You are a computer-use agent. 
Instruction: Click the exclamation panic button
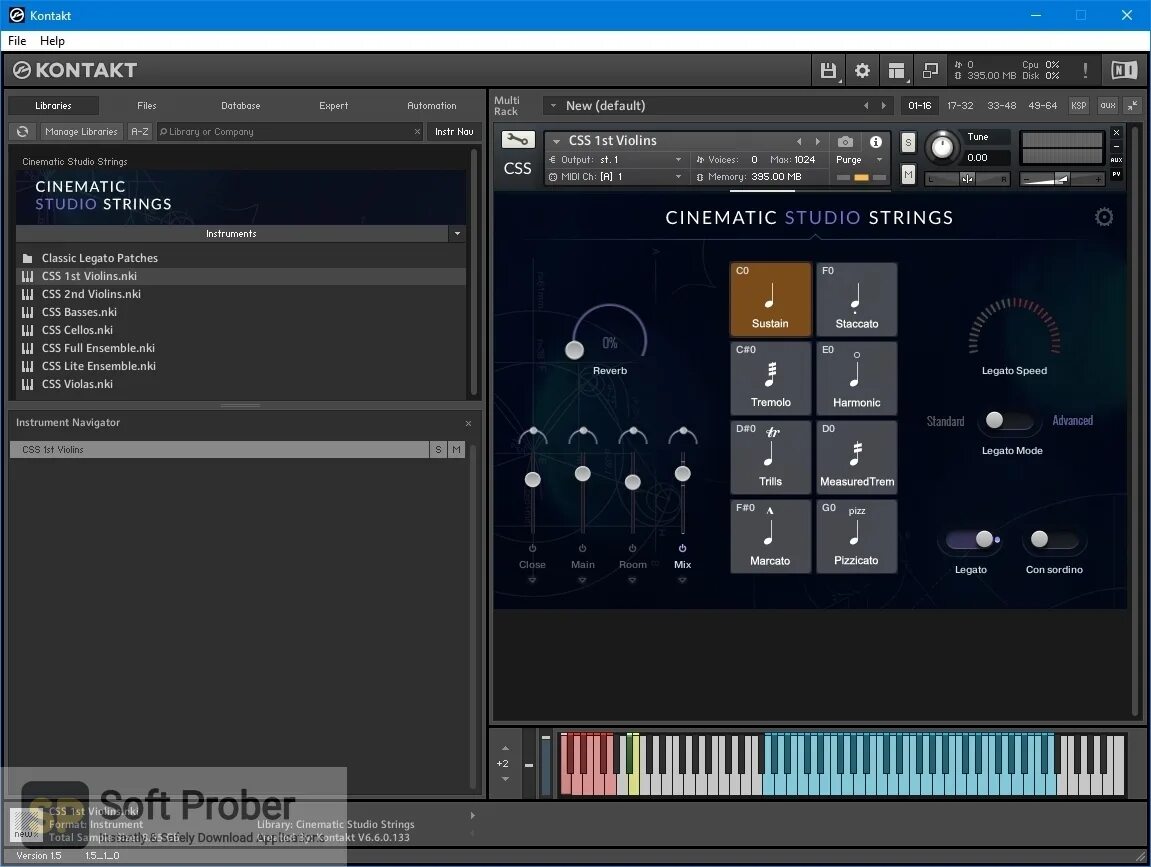[x=1085, y=70]
